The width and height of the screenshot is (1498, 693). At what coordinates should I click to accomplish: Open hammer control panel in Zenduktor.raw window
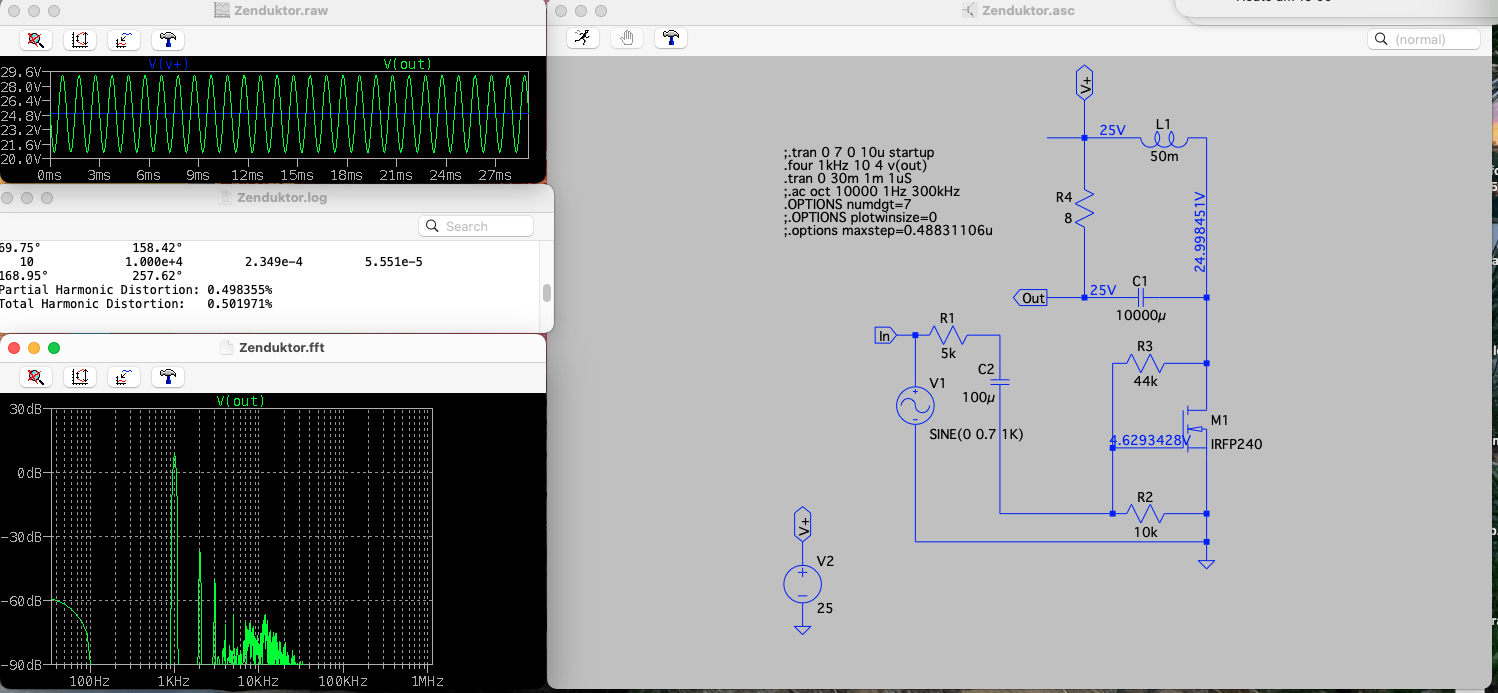click(x=167, y=40)
